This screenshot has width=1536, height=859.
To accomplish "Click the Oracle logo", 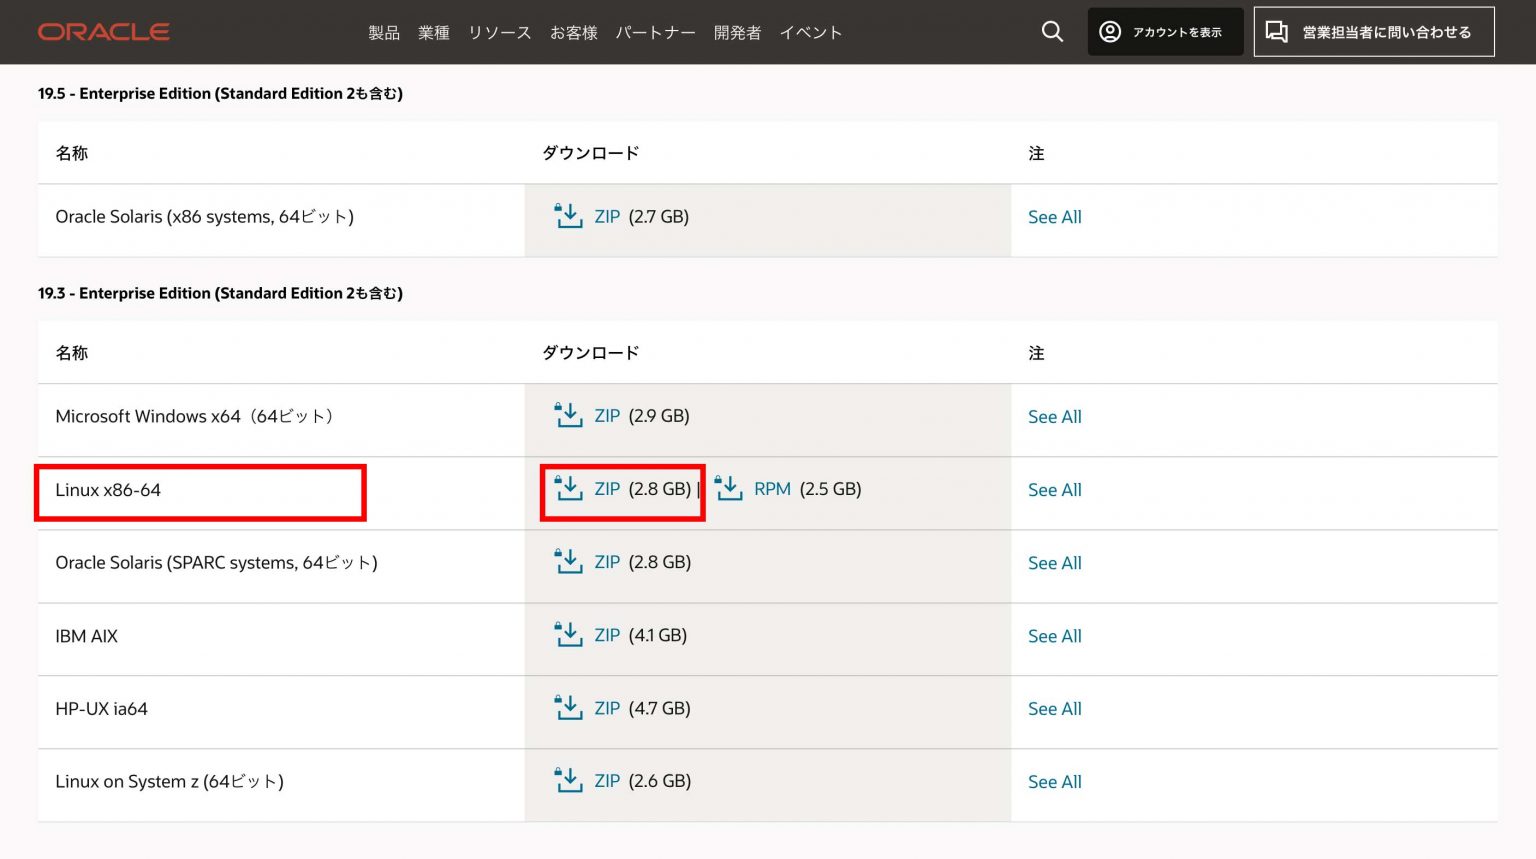I will pos(103,31).
